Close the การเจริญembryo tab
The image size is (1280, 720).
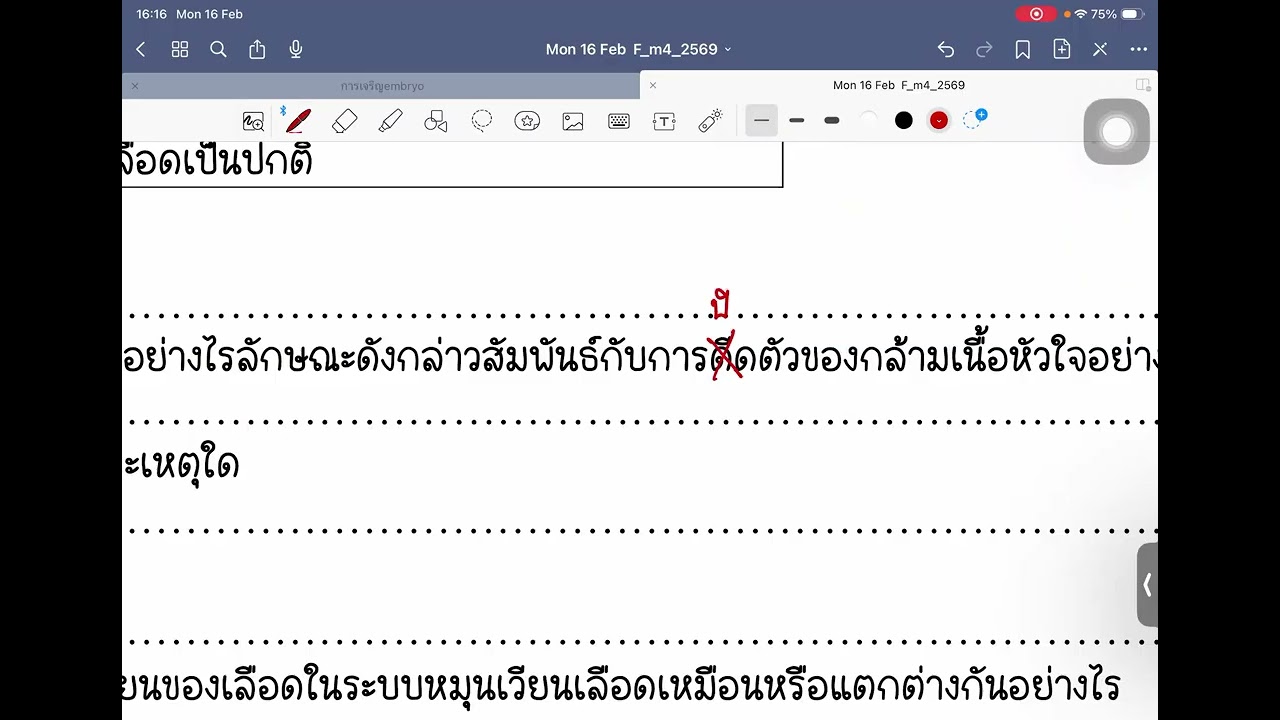[x=135, y=86]
